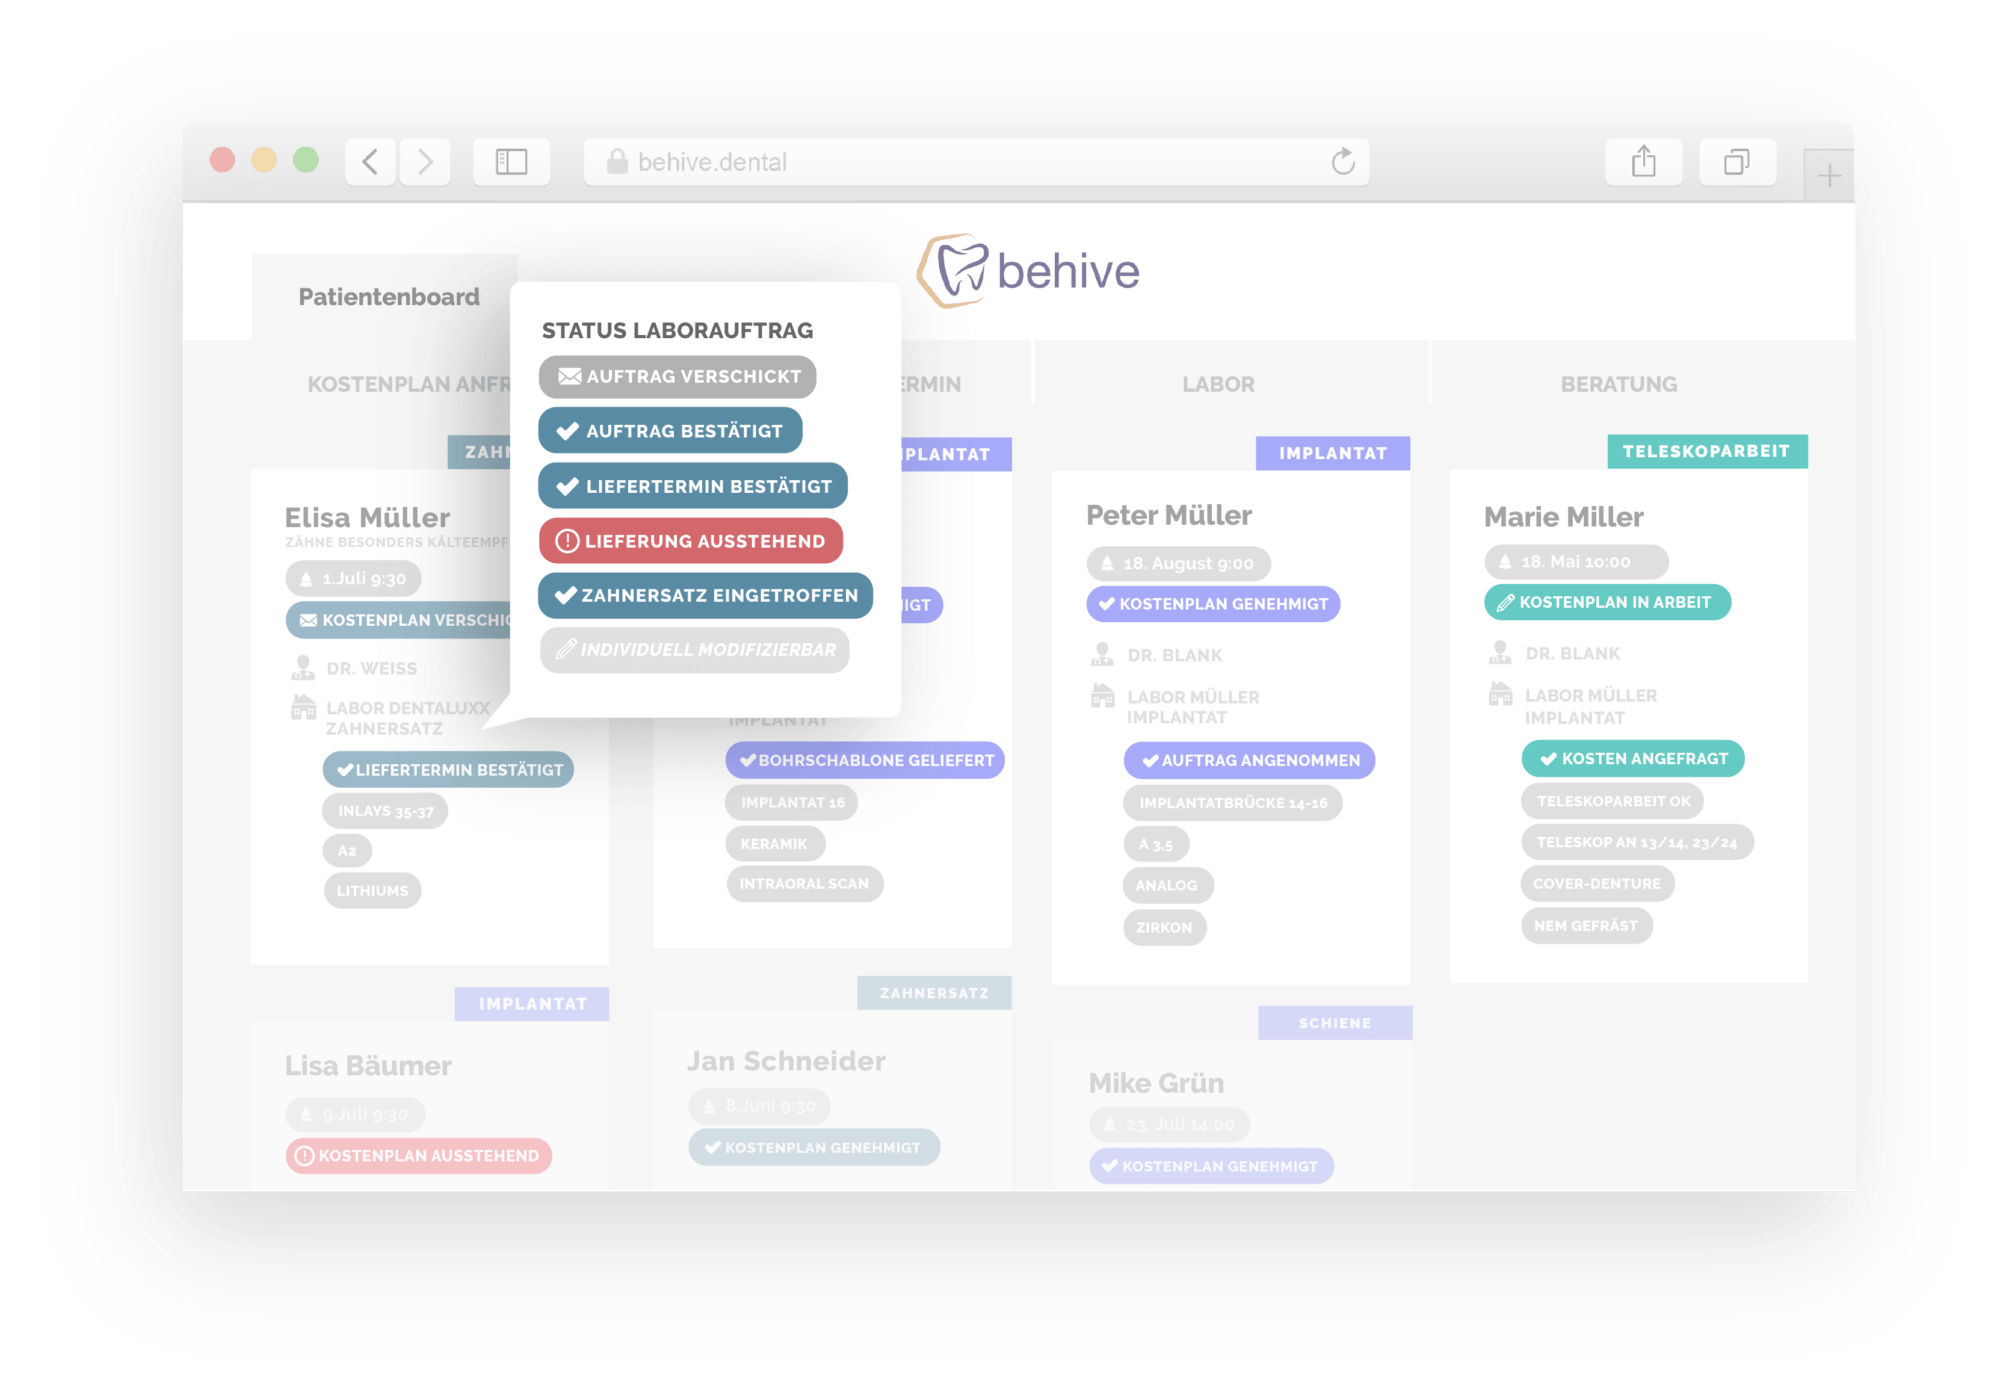Click Jan Schneider's Kostenplan genehmigt tag
The width and height of the screenshot is (2000, 1396).
pyautogui.click(x=813, y=1147)
